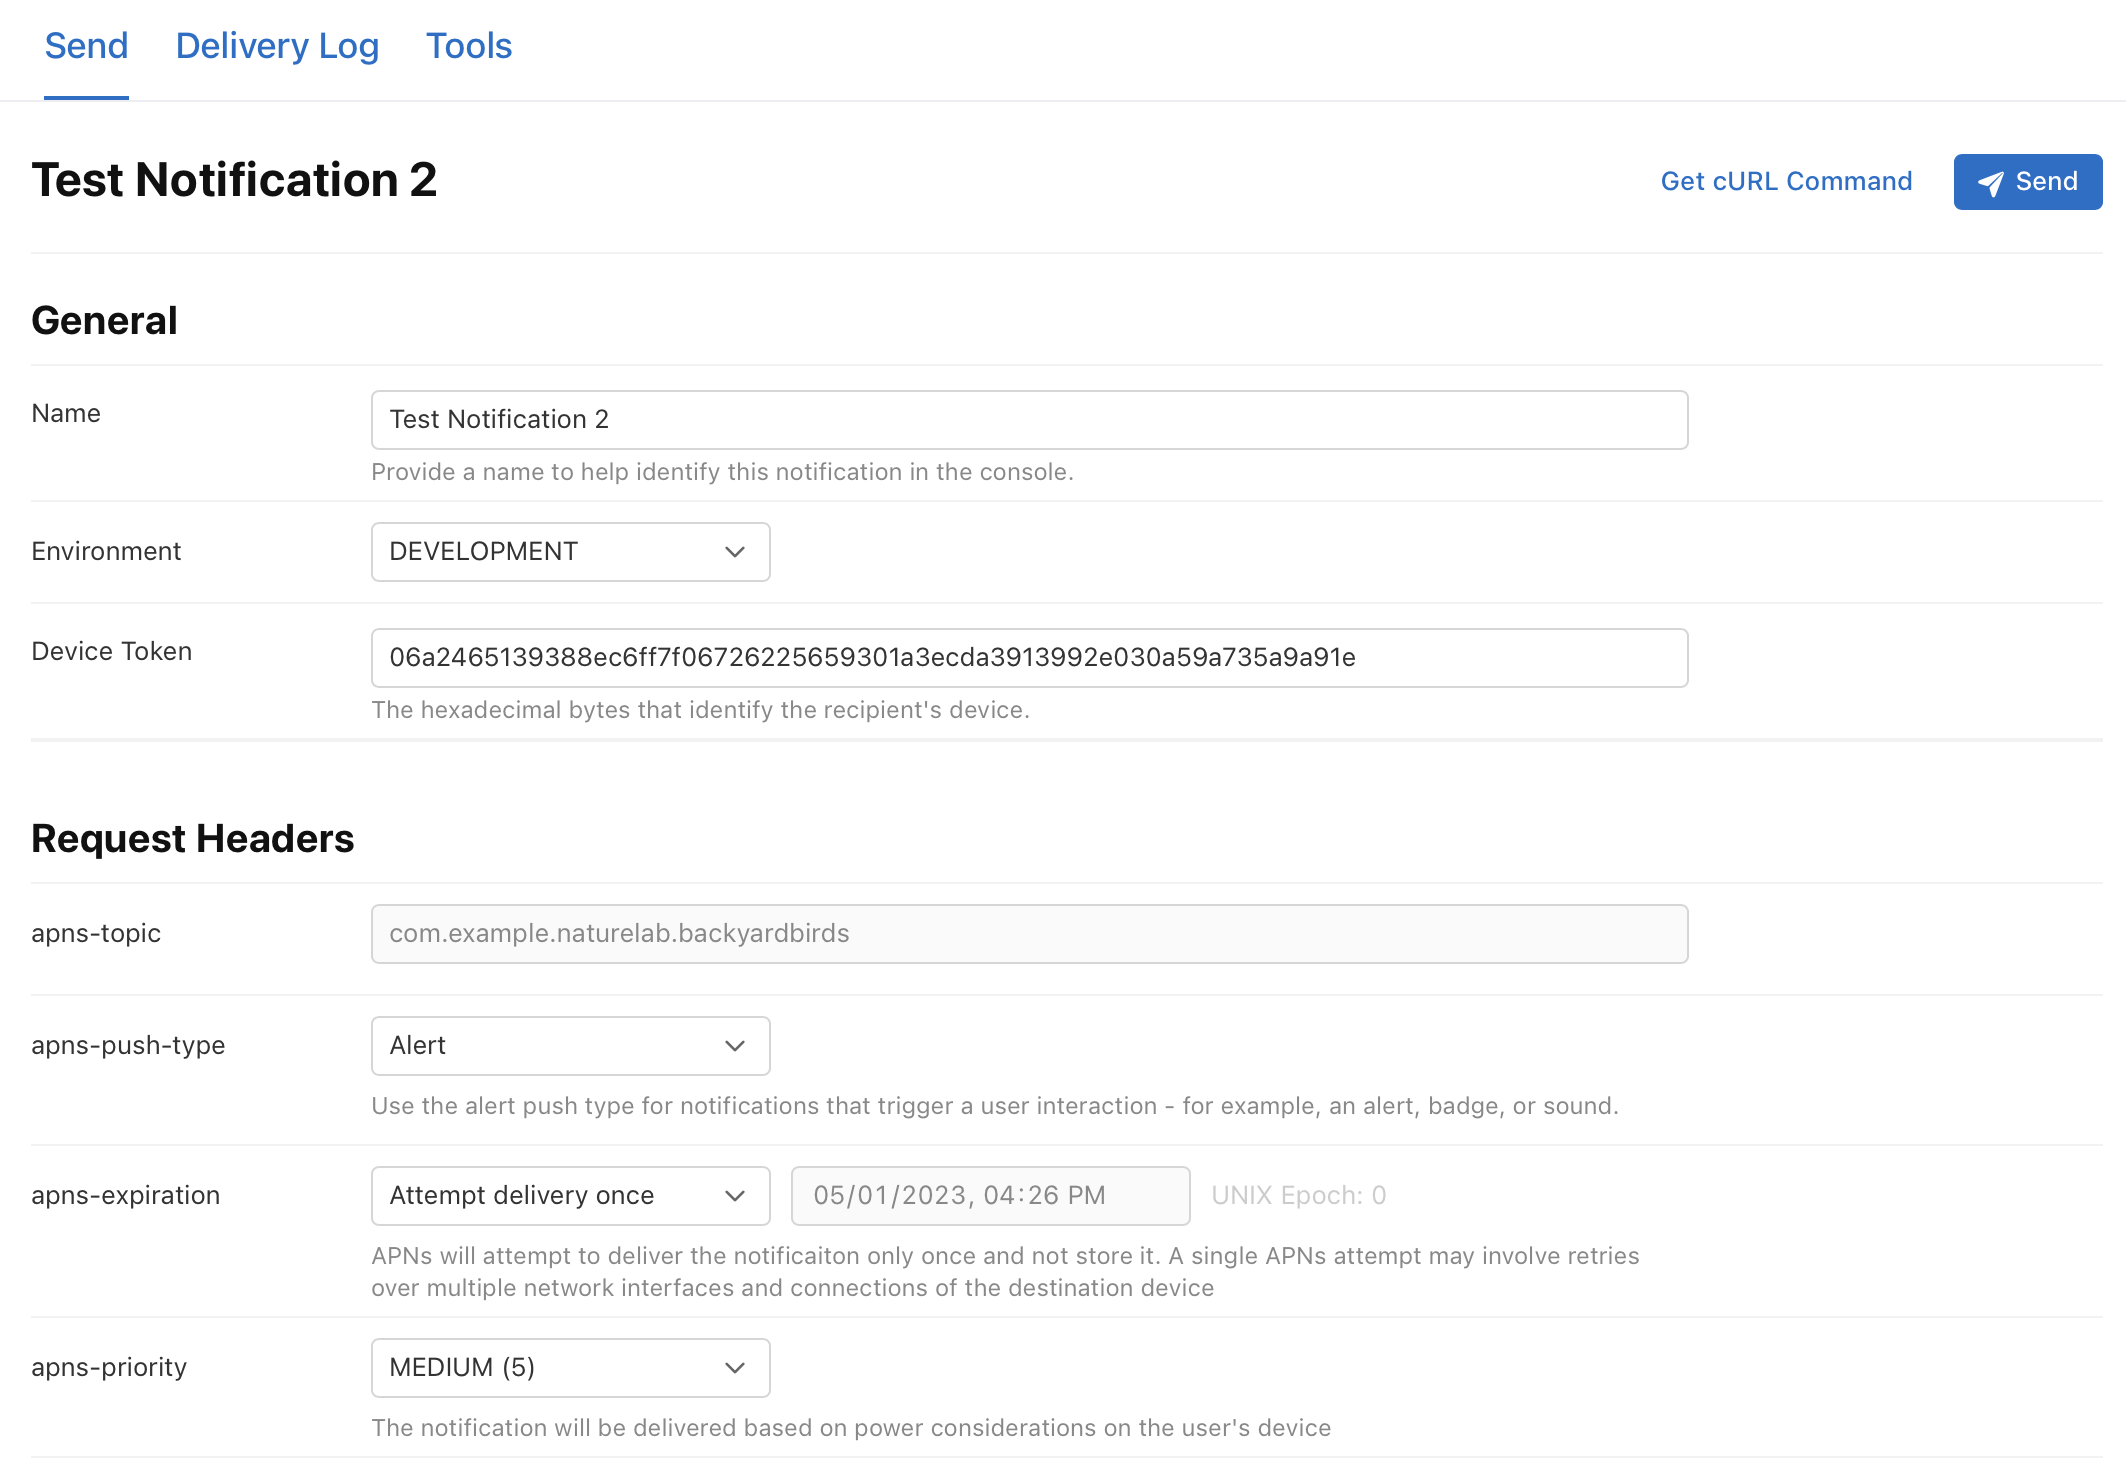The image size is (2126, 1461).
Task: Click the apns-push-type chevron arrow
Action: pos(735,1046)
